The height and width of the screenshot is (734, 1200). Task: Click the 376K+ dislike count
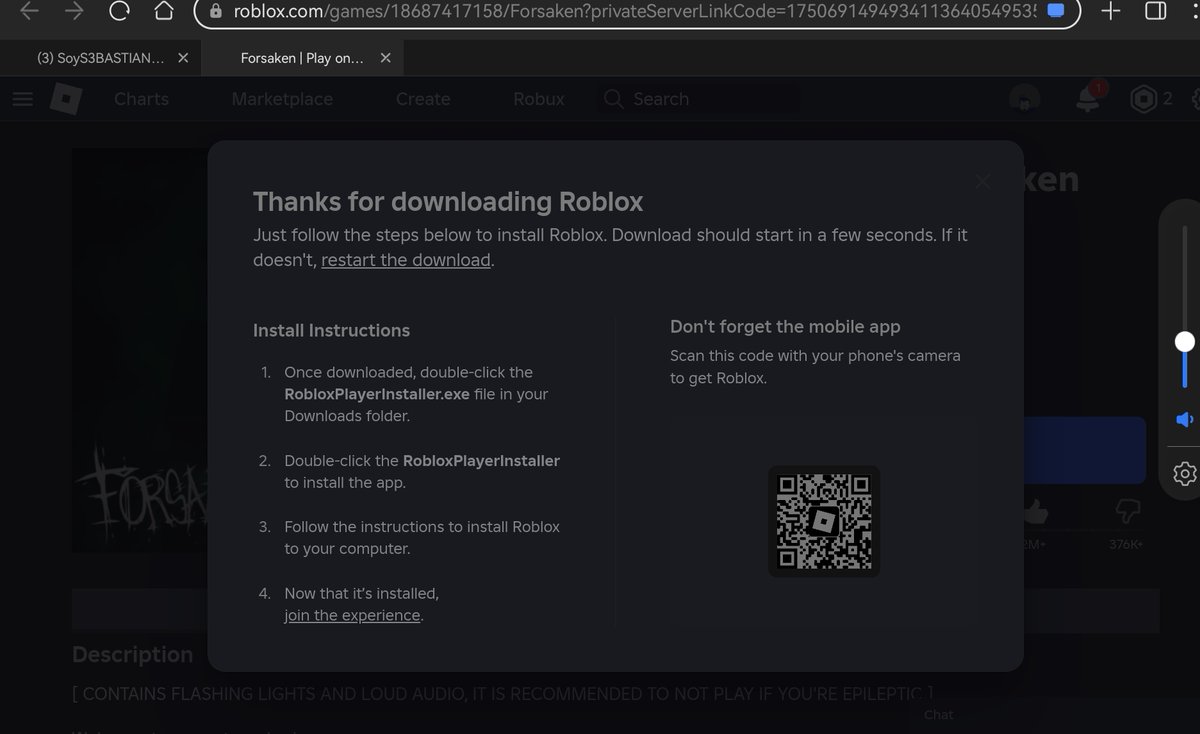[1126, 544]
